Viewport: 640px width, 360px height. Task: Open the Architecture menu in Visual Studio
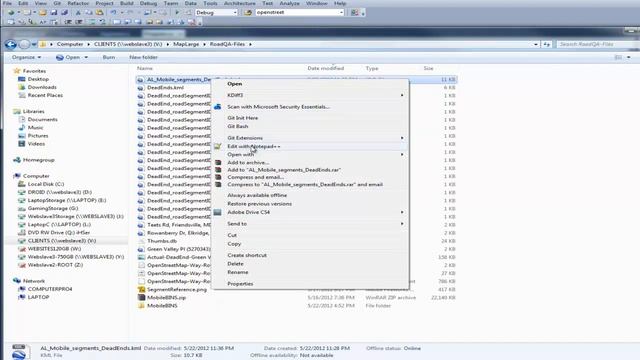click(240, 3)
